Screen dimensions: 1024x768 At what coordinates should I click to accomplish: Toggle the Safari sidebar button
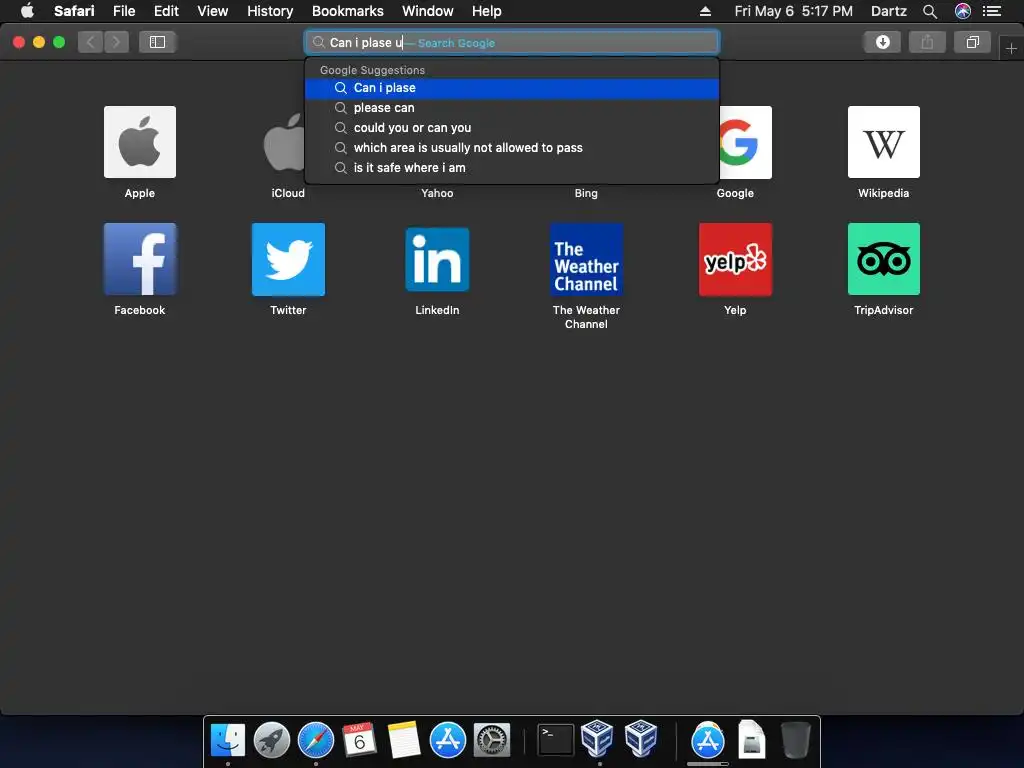pyautogui.click(x=157, y=42)
